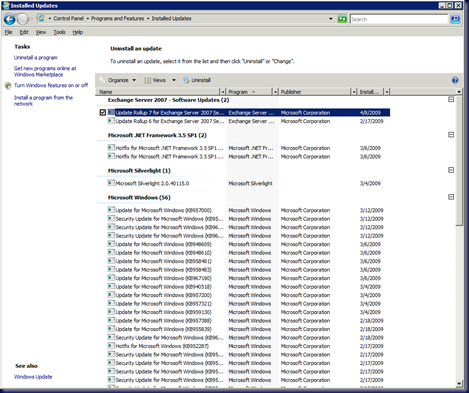Screen dimensions: 469x393
Task: Click the refresh icon beside address bar
Action: tap(342, 19)
